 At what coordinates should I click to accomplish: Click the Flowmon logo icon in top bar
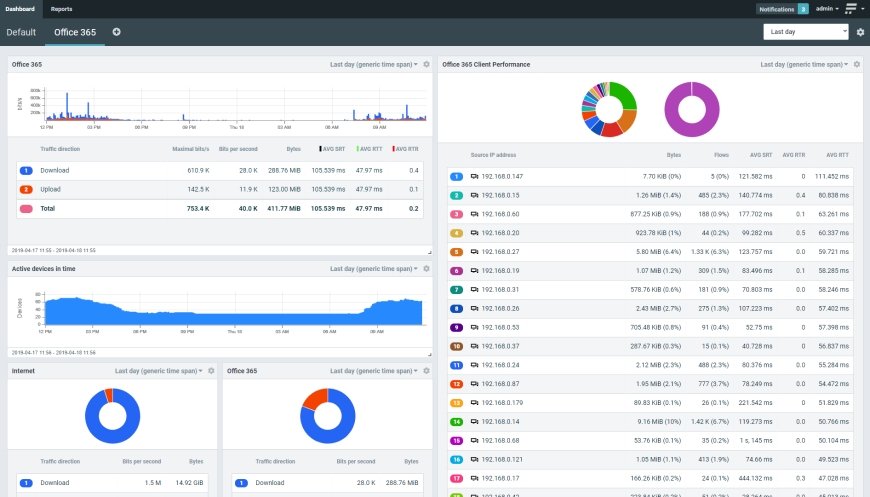tap(851, 8)
